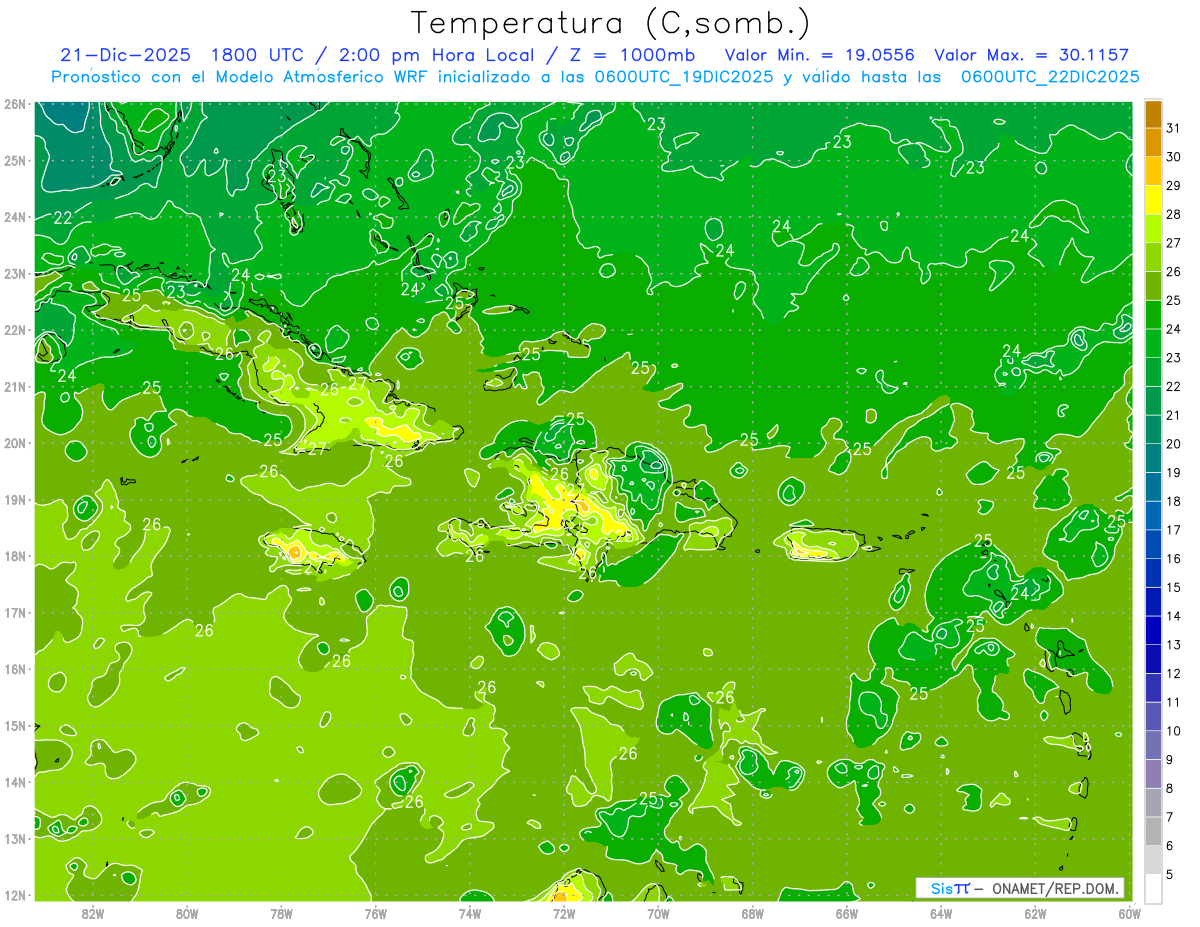Click the latitude label "24N"
Viewport: 1200px width, 927px height.
[15, 217]
